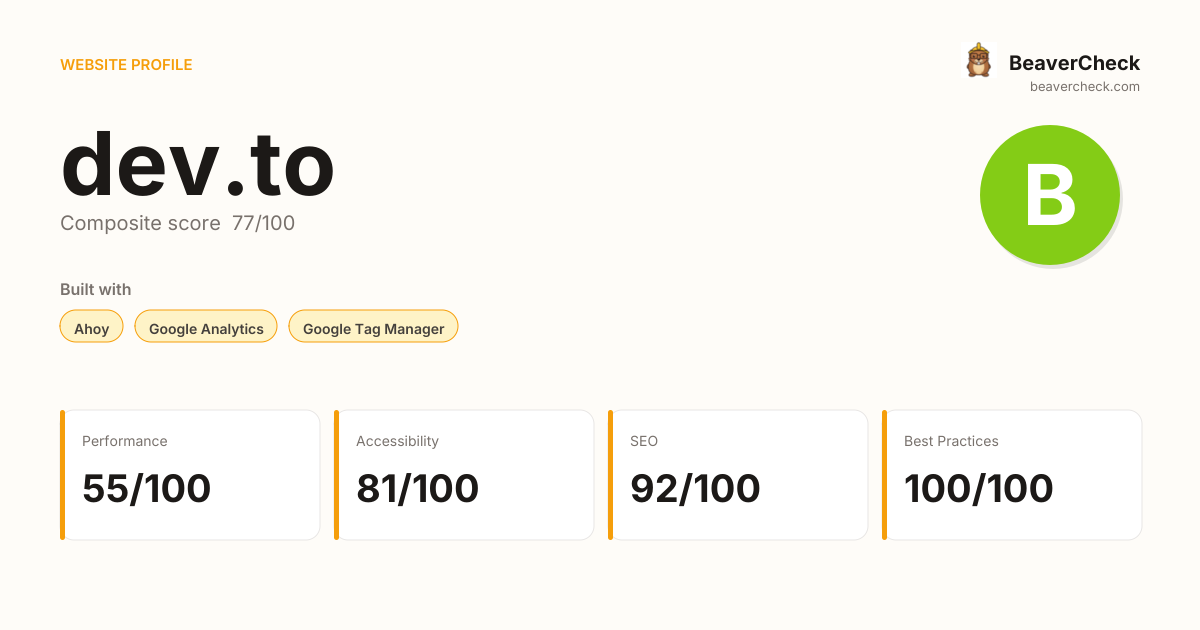This screenshot has width=1200, height=630.
Task: Select the Google Tag Manager tag
Action: coord(373,327)
